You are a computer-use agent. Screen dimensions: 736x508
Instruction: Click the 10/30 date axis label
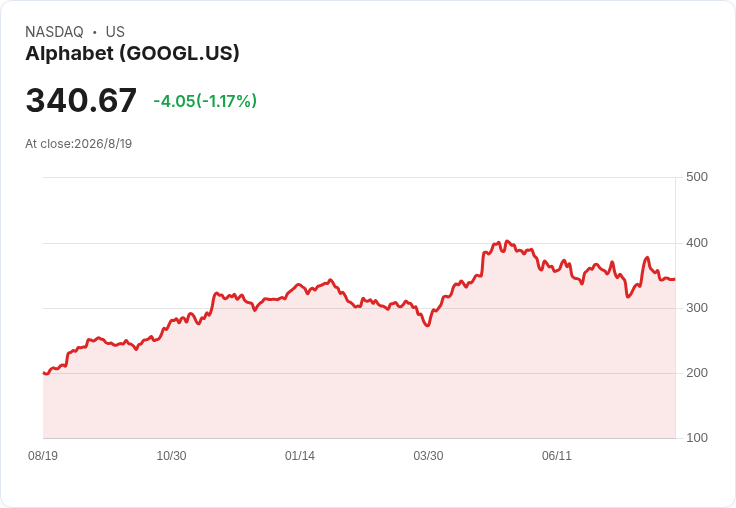pos(171,456)
